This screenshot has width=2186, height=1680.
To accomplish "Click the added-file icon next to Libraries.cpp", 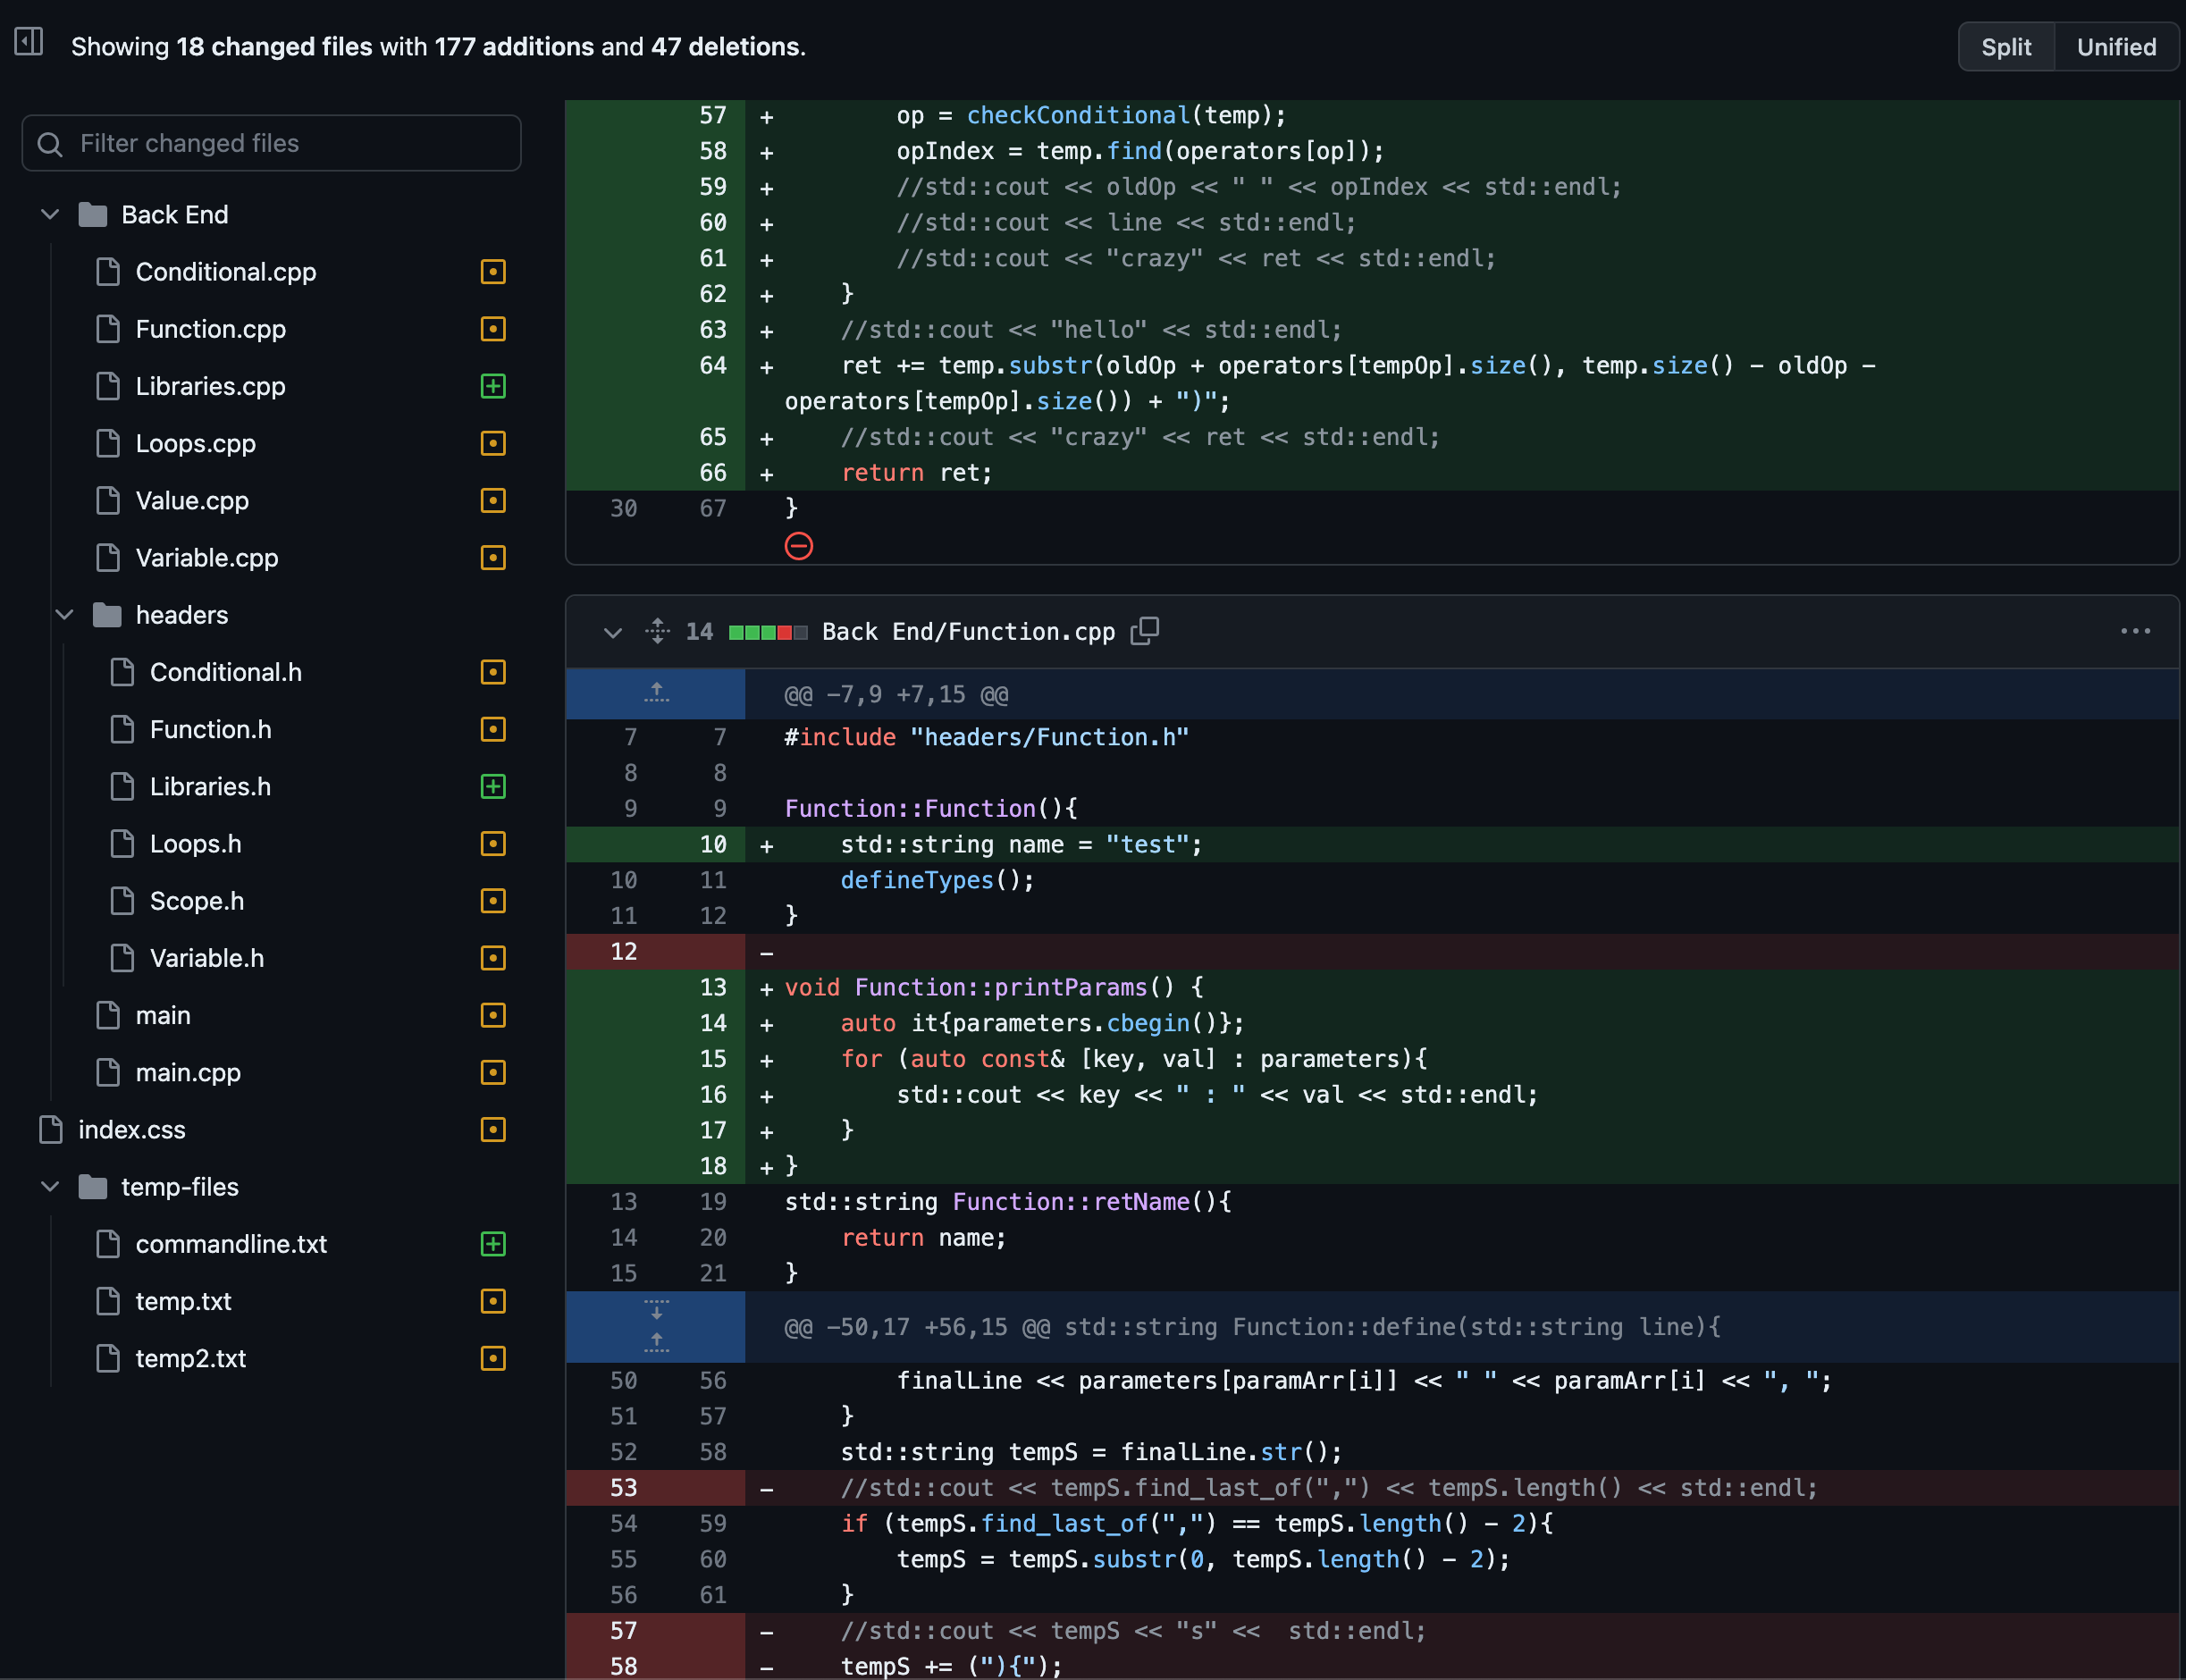I will click(x=493, y=386).
